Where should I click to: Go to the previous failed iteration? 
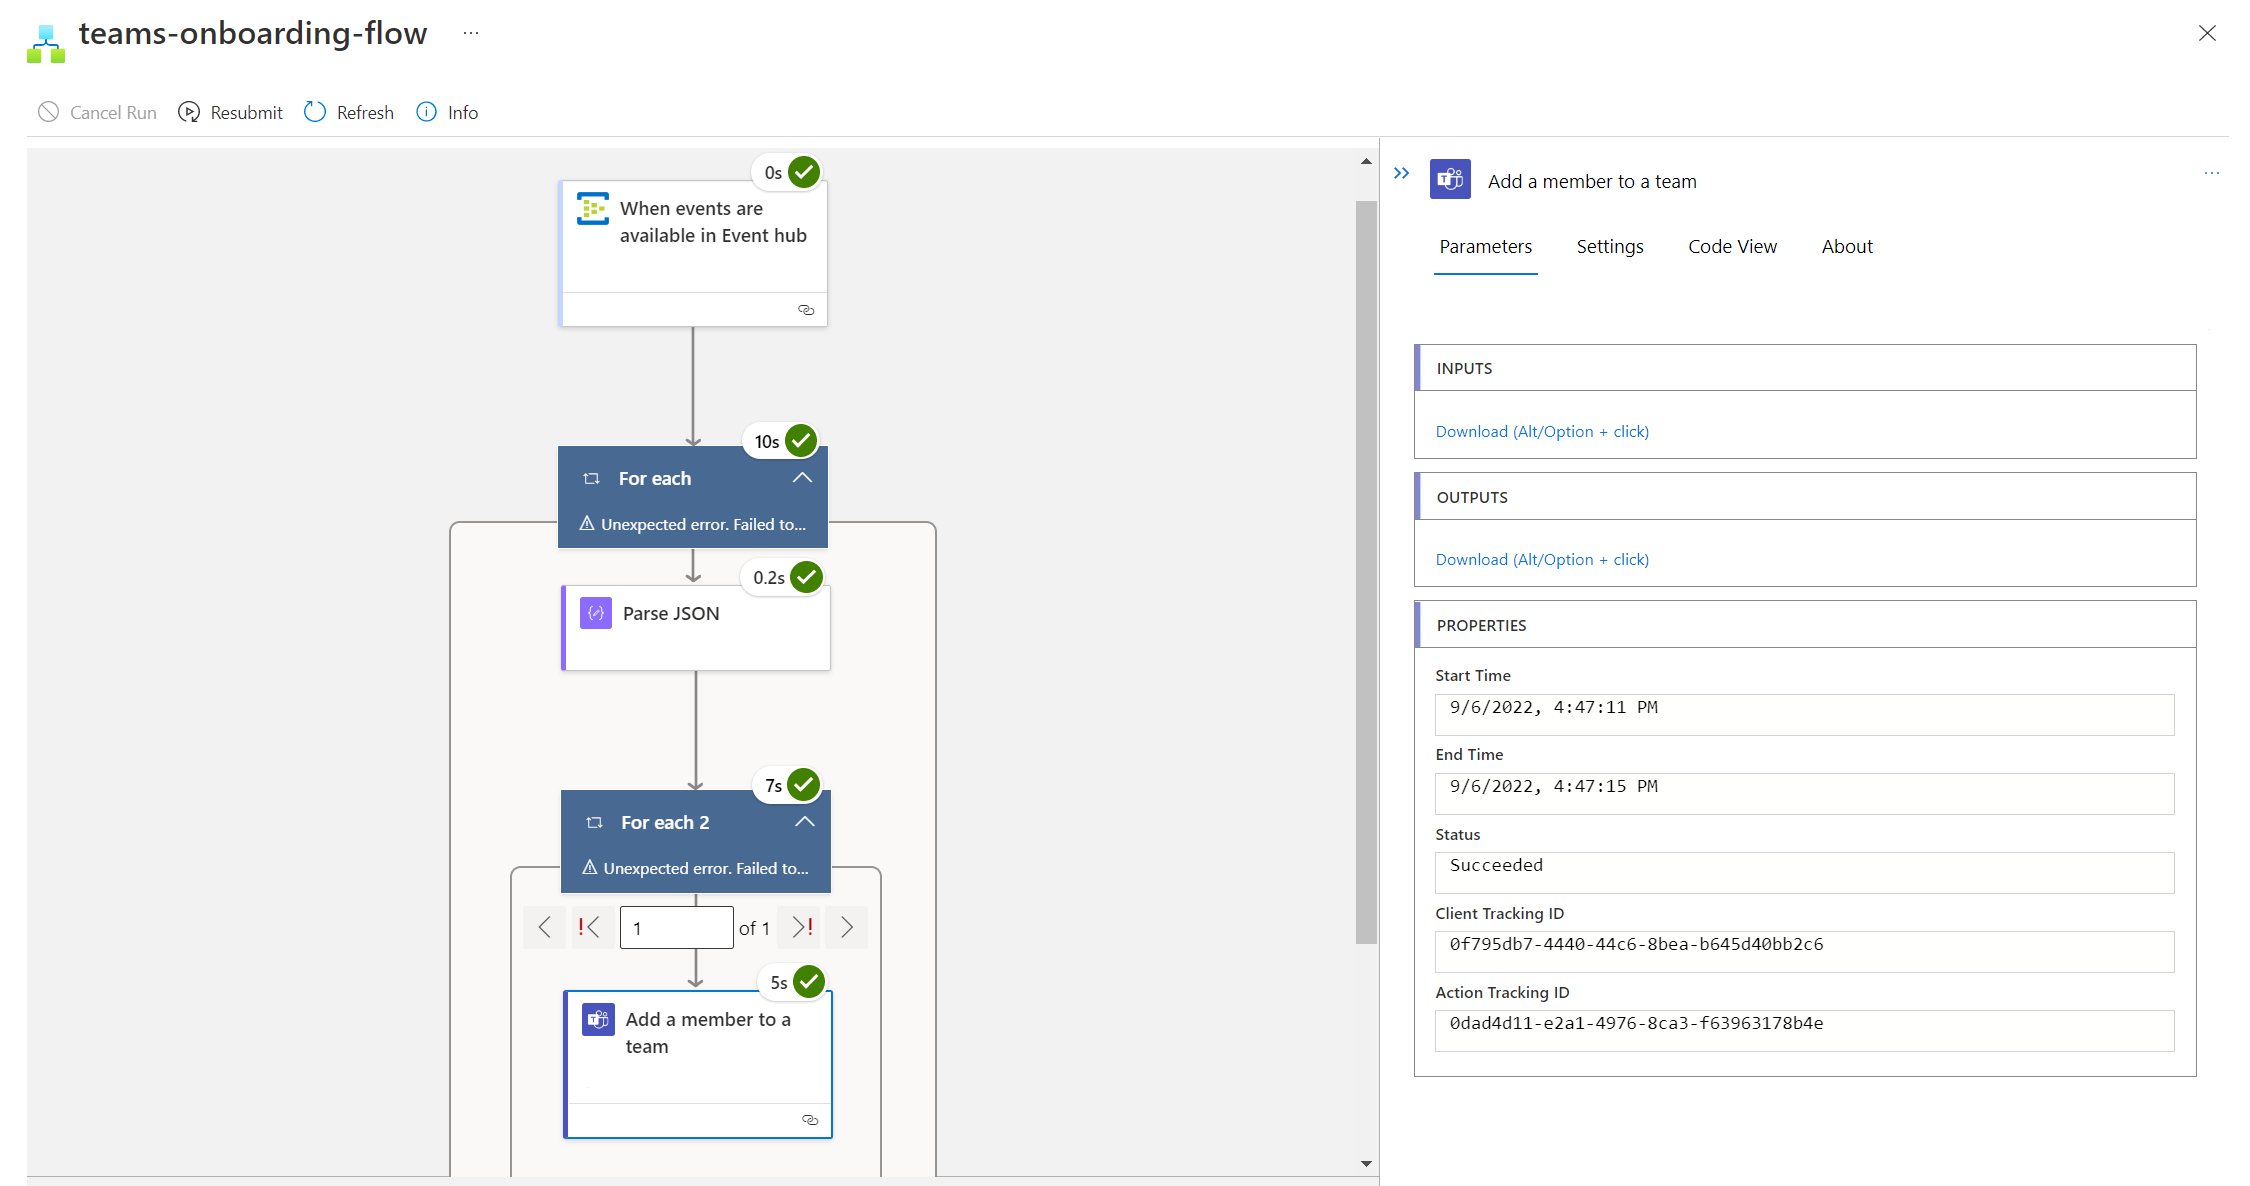[x=590, y=928]
